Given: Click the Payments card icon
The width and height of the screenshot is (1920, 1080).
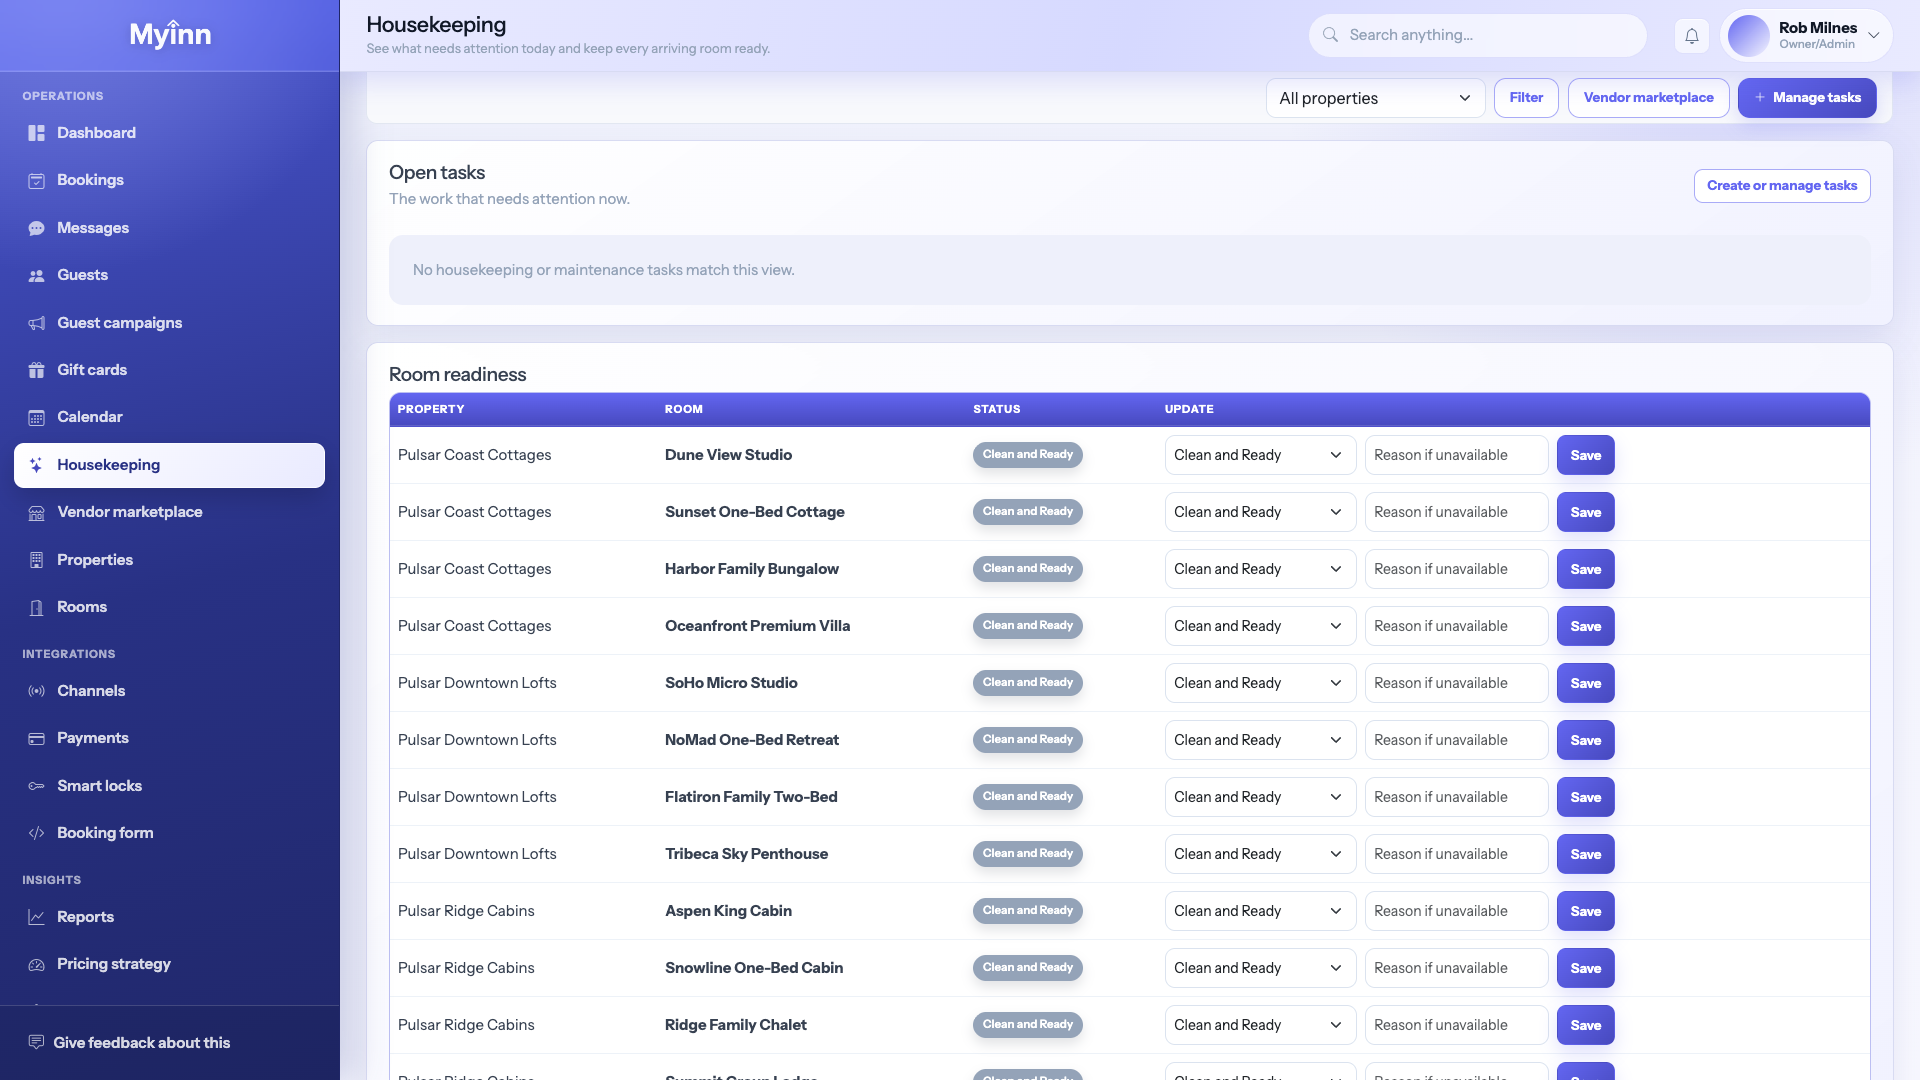Looking at the screenshot, I should click(37, 739).
